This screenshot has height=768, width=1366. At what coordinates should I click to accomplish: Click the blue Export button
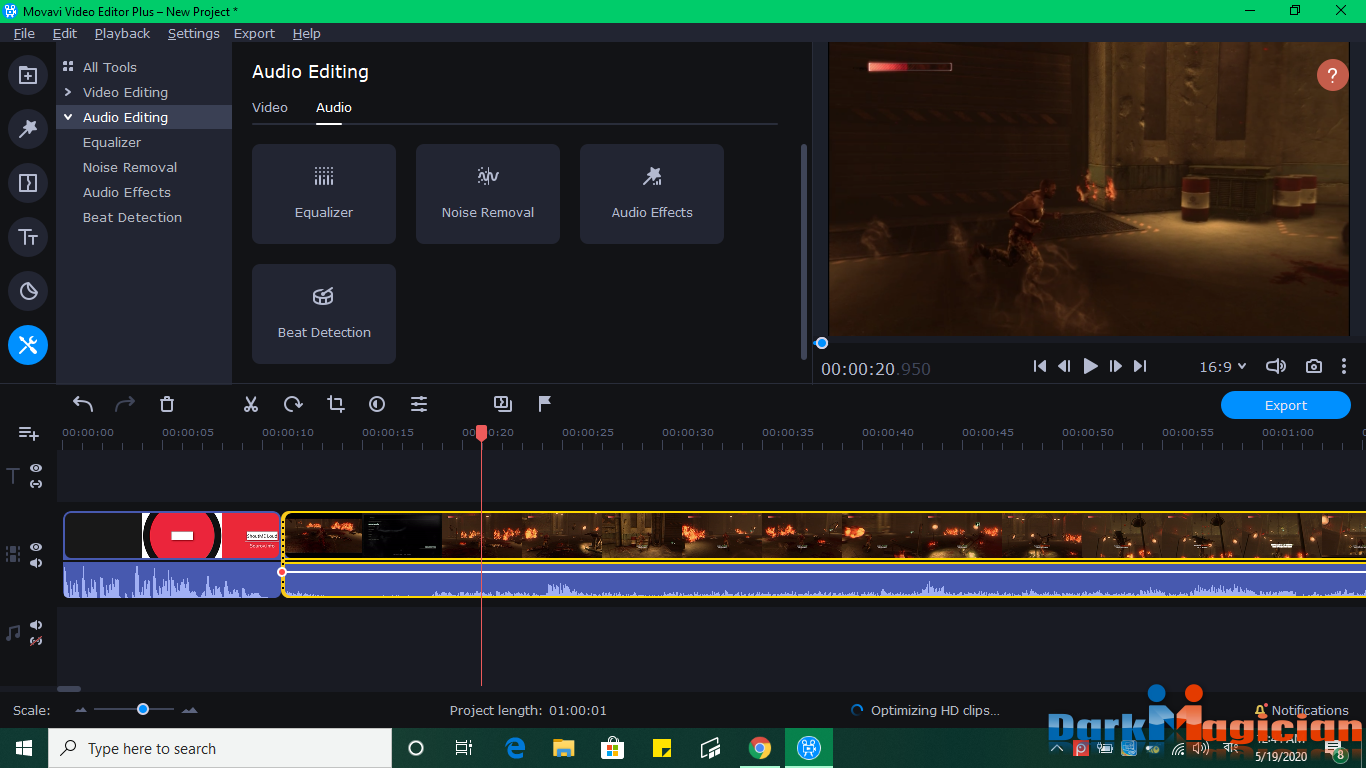pos(1286,405)
